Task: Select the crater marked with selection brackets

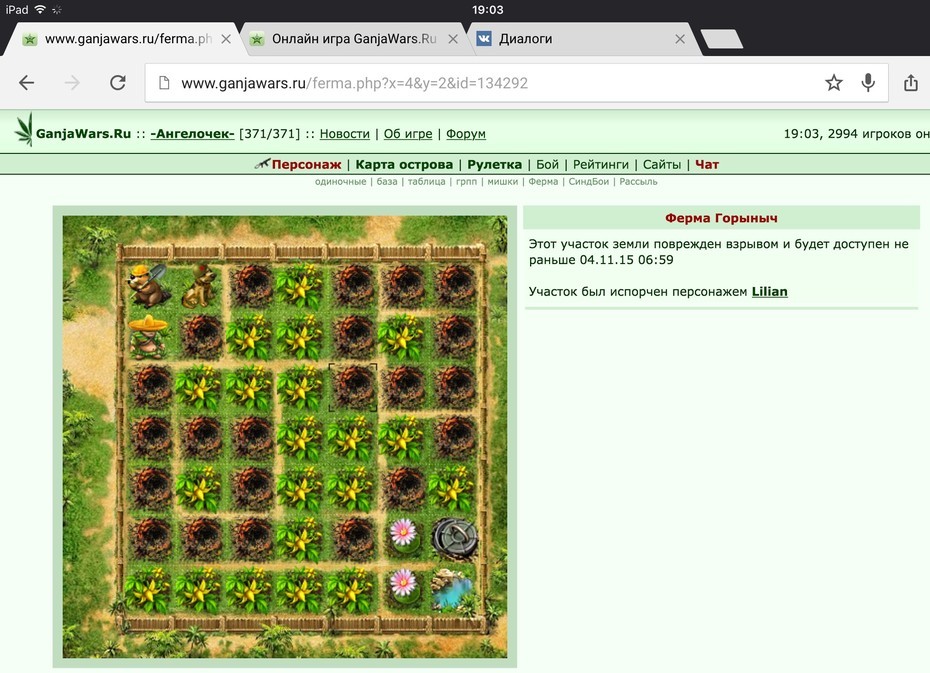Action: pos(353,387)
